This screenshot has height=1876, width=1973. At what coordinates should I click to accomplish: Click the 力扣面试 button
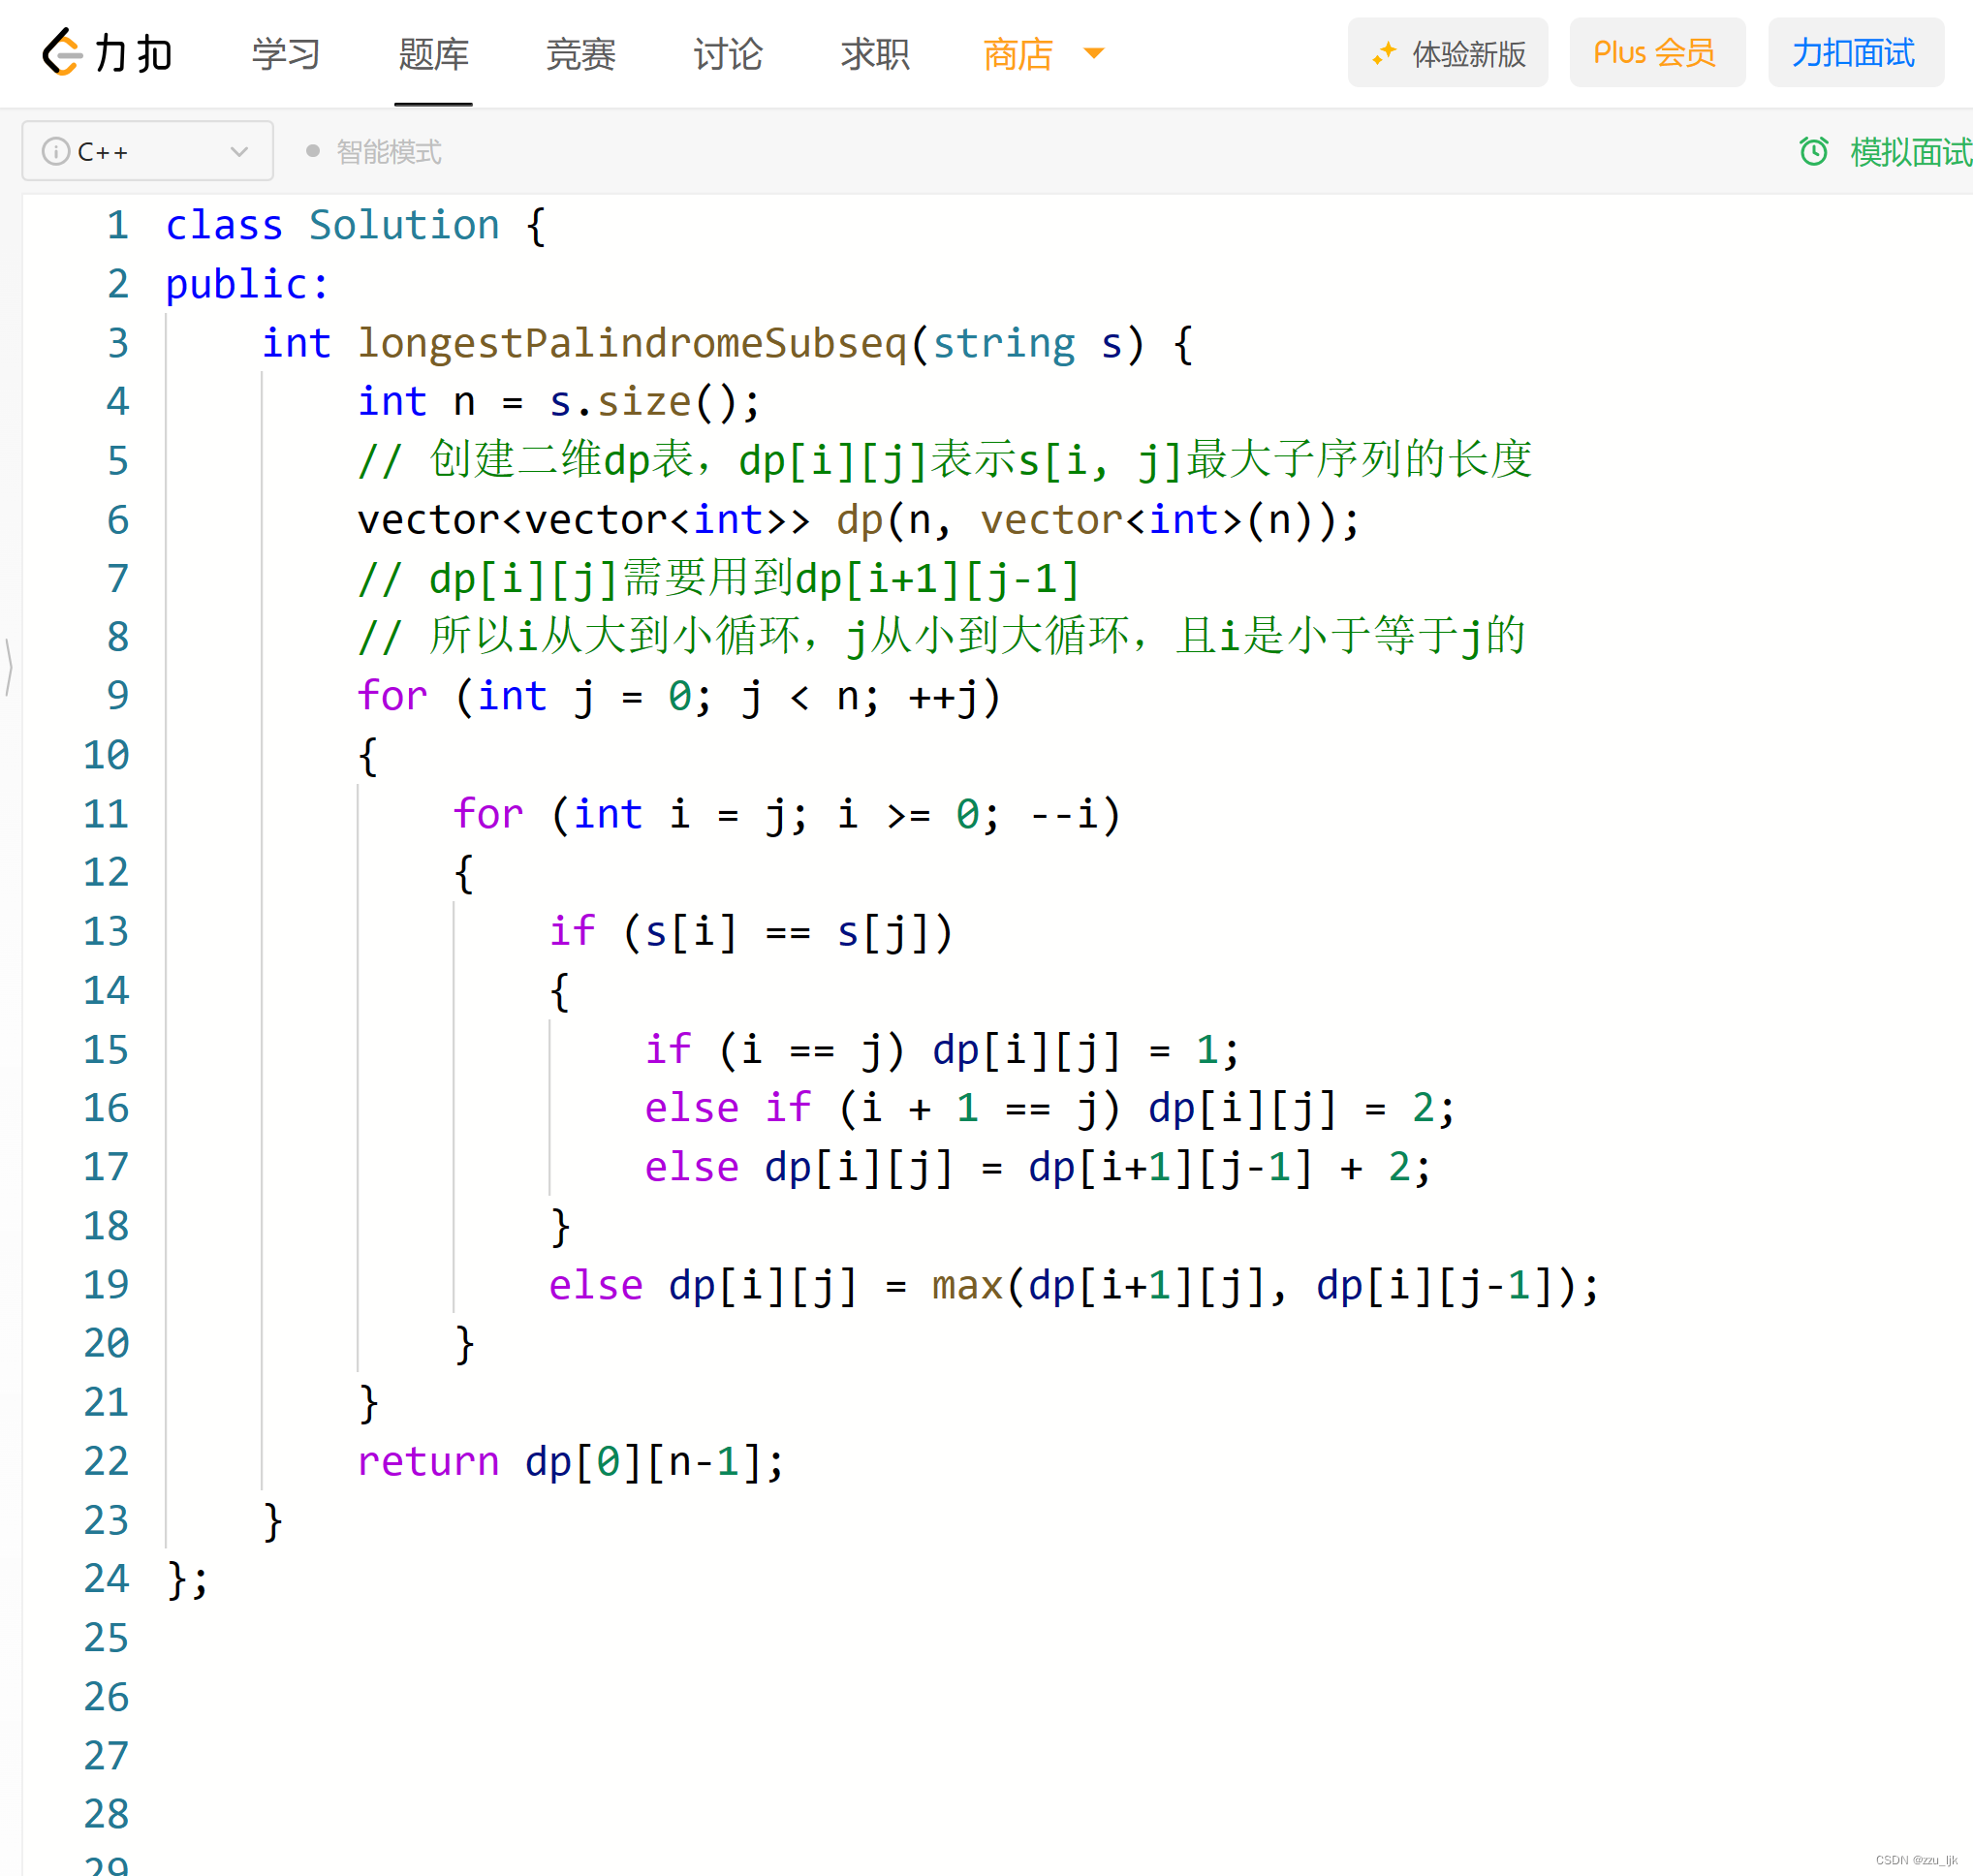1855,53
